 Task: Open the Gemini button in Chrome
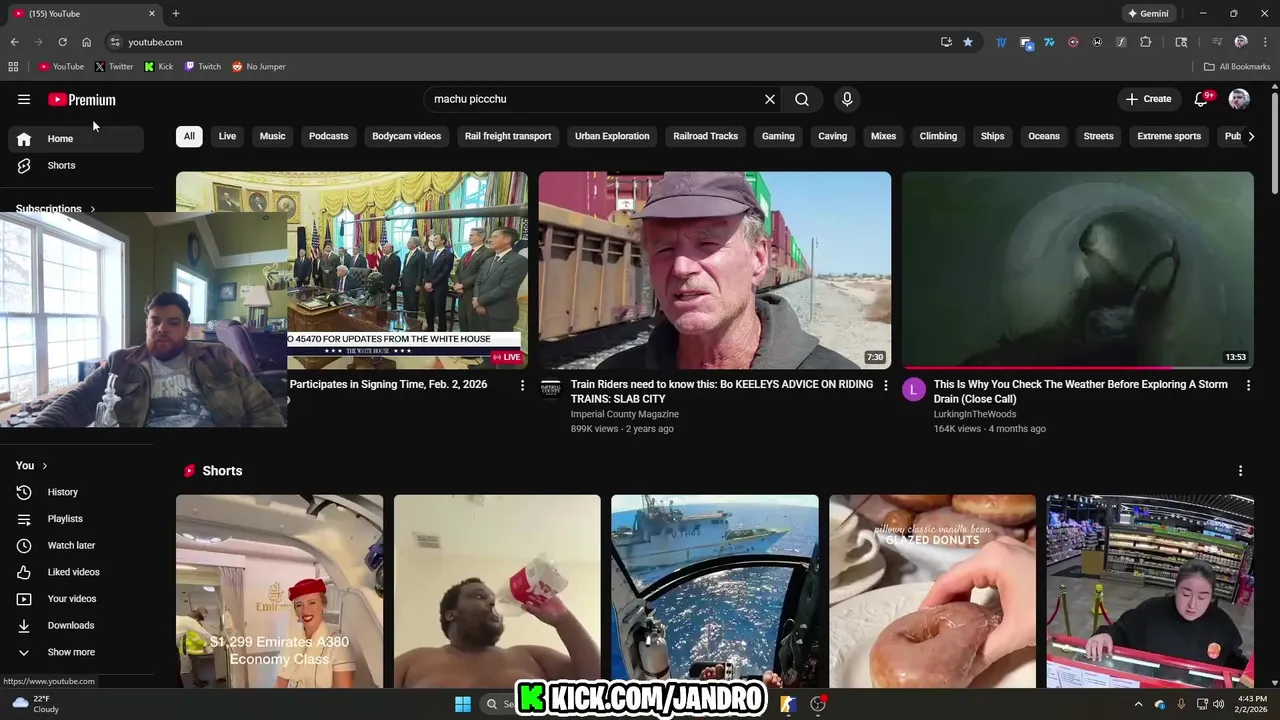[x=1148, y=13]
